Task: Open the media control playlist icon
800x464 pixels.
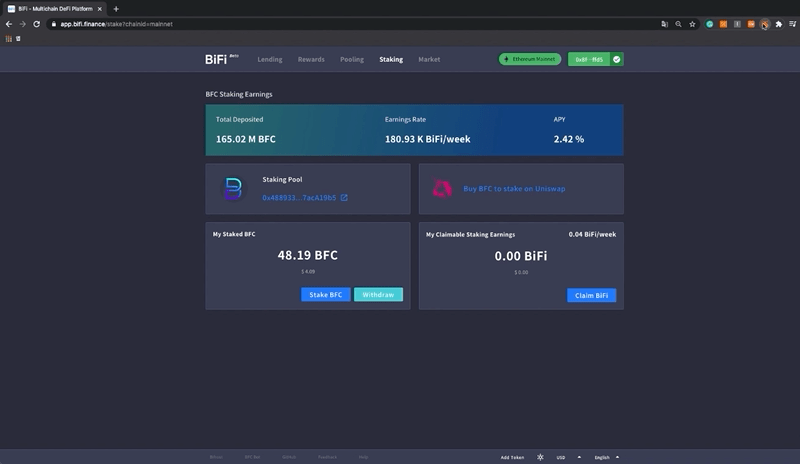Action: tap(792, 24)
